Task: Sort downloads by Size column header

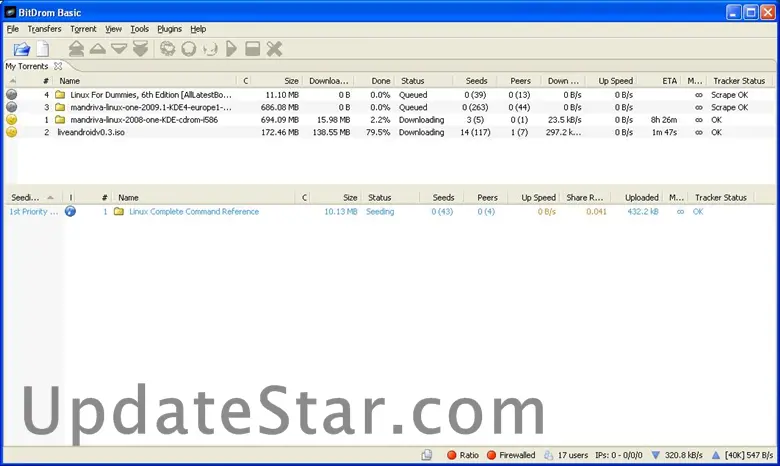Action: coord(292,81)
